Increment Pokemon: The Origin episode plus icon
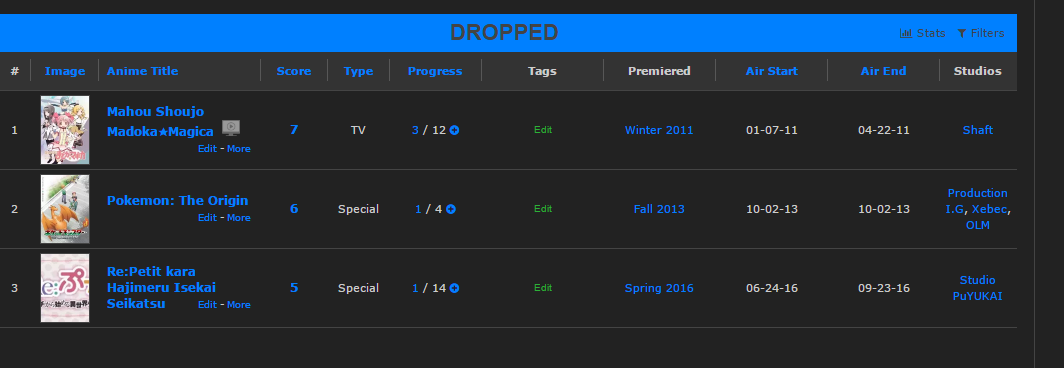This screenshot has height=368, width=1064. click(x=451, y=209)
